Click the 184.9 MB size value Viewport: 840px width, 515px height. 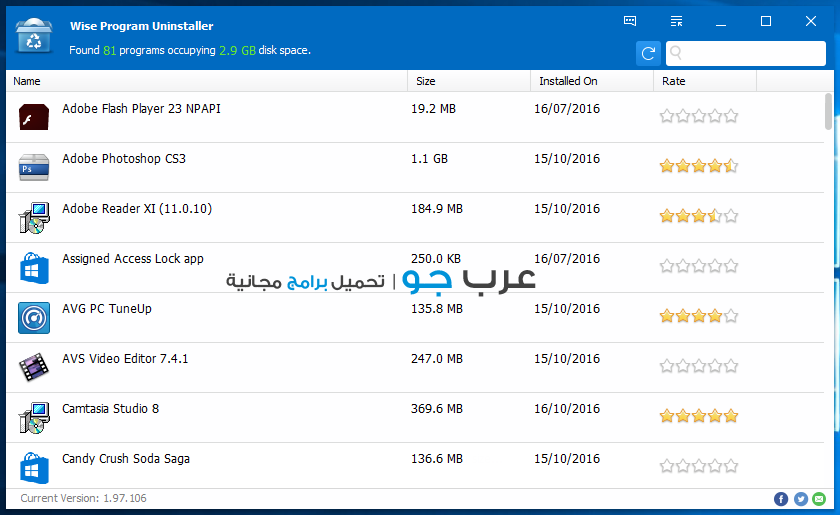pos(437,209)
